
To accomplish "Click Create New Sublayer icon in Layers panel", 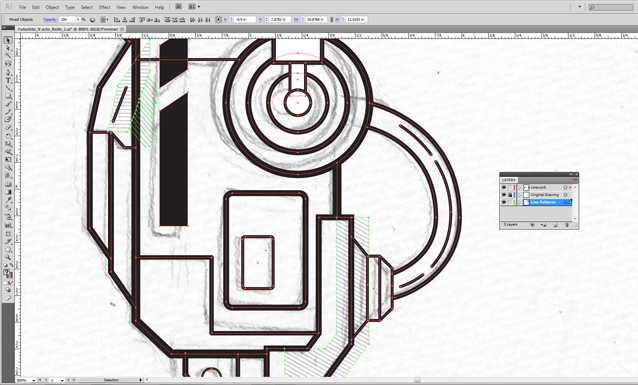I will click(544, 225).
